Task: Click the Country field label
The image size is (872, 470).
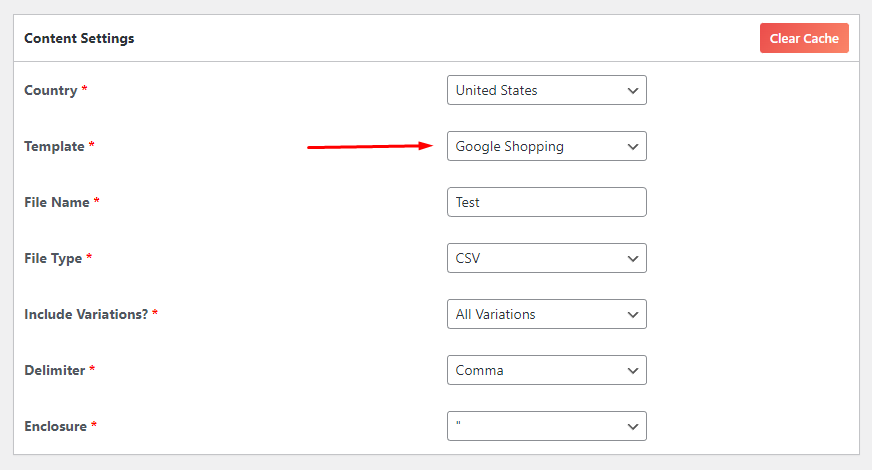Action: (50, 90)
